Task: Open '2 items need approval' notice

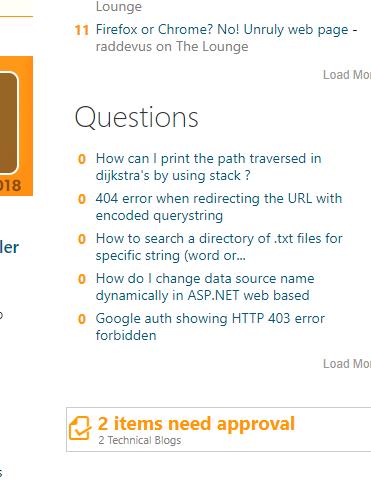Action: click(x=196, y=424)
